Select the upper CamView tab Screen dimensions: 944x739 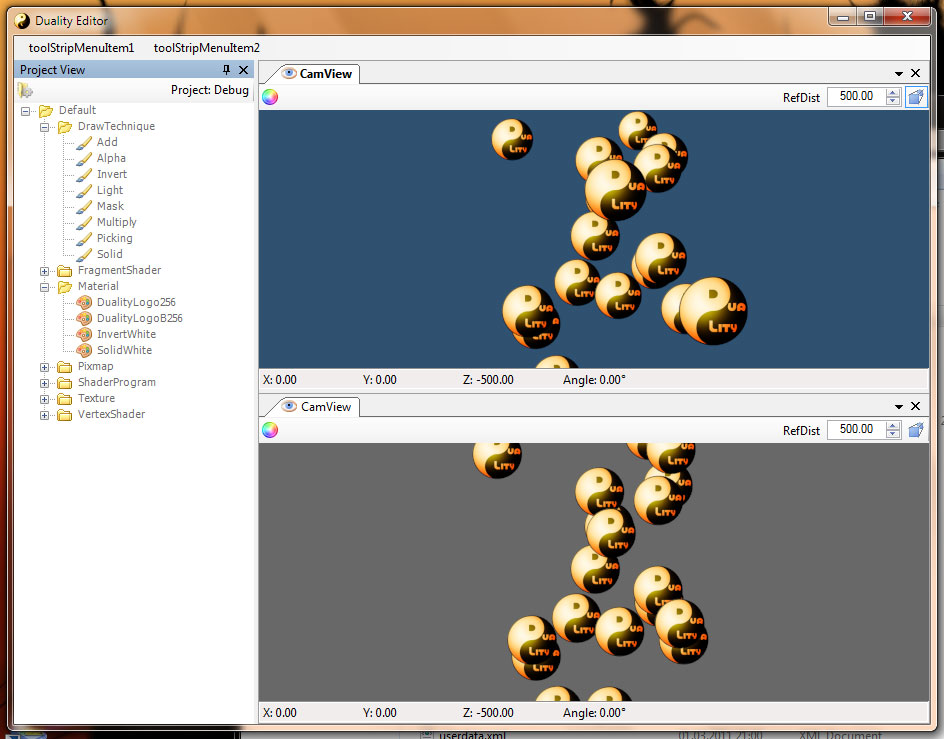pyautogui.click(x=318, y=74)
